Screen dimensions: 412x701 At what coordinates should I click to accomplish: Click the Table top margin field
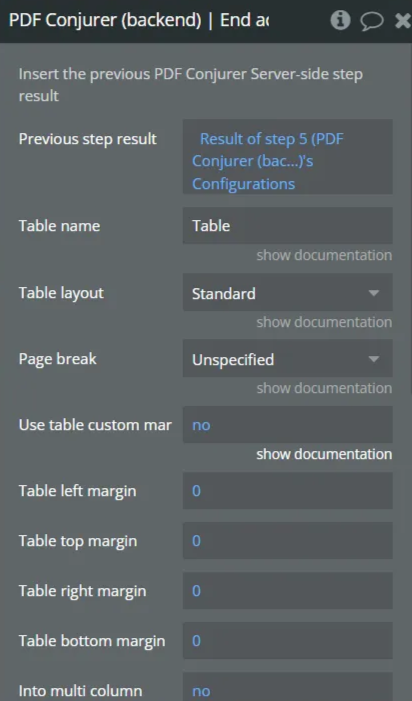288,541
